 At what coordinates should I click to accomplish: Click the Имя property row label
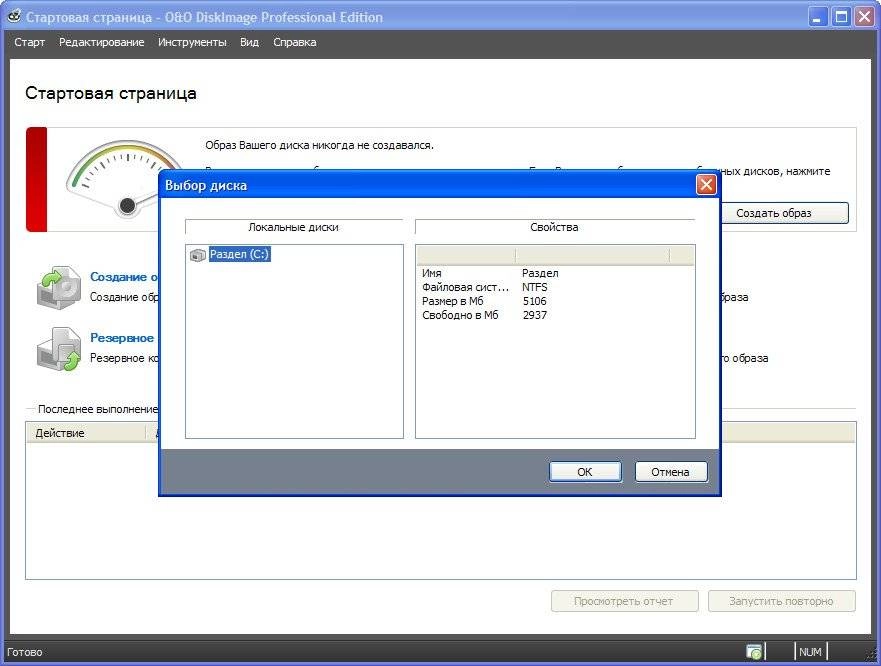coord(432,273)
